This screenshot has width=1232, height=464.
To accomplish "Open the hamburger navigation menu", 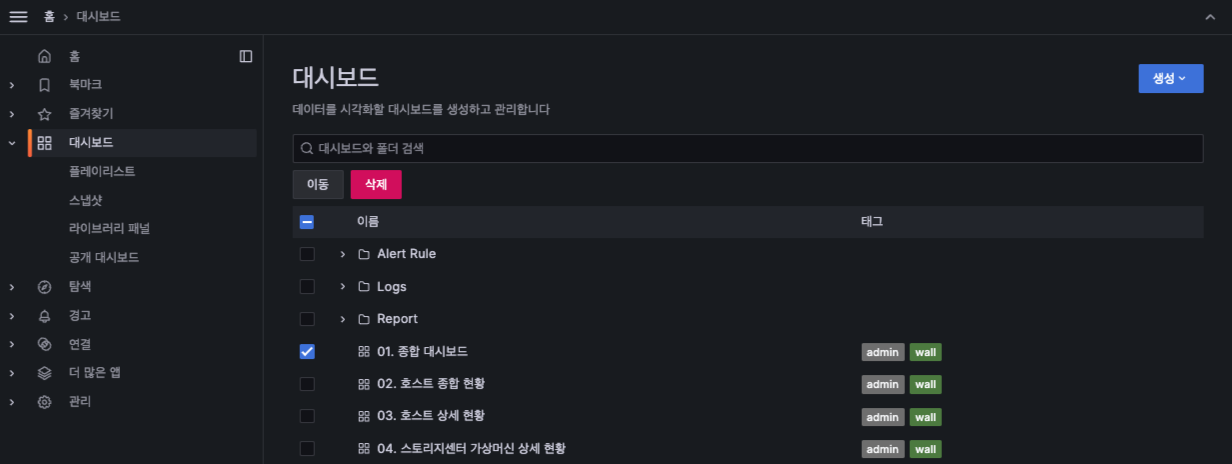I will pos(18,17).
